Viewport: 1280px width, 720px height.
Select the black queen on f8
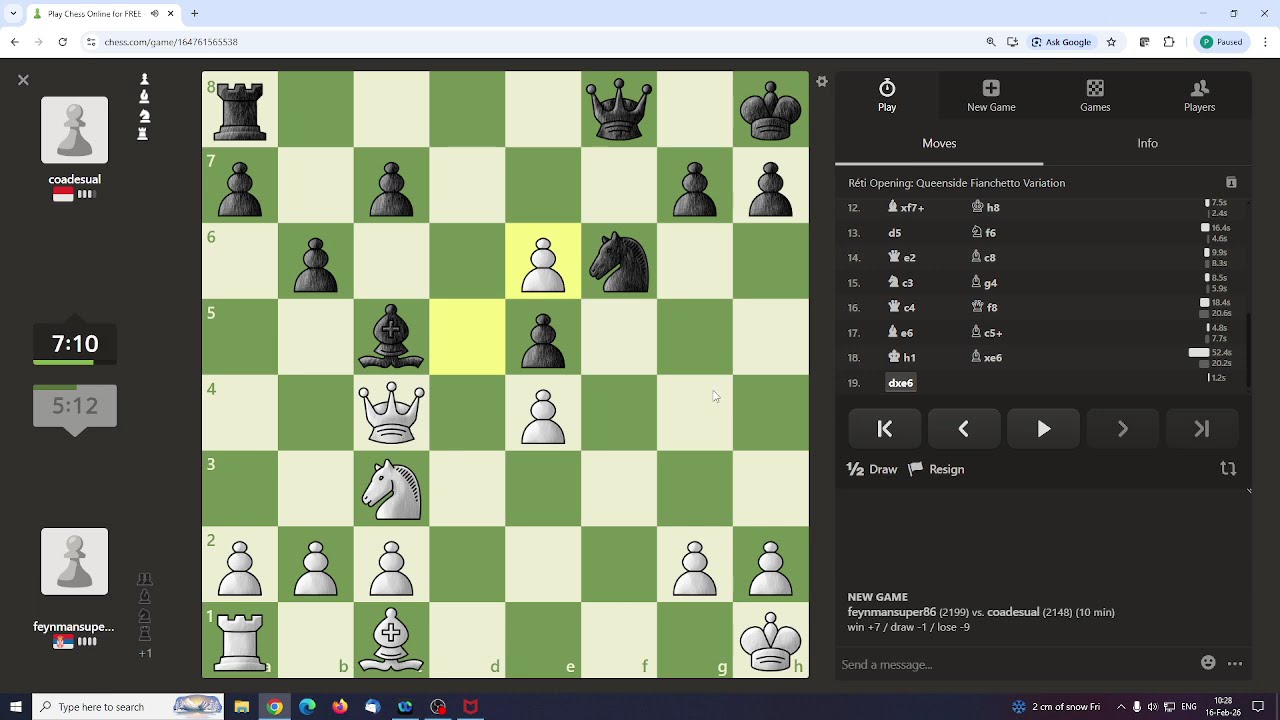[619, 109]
